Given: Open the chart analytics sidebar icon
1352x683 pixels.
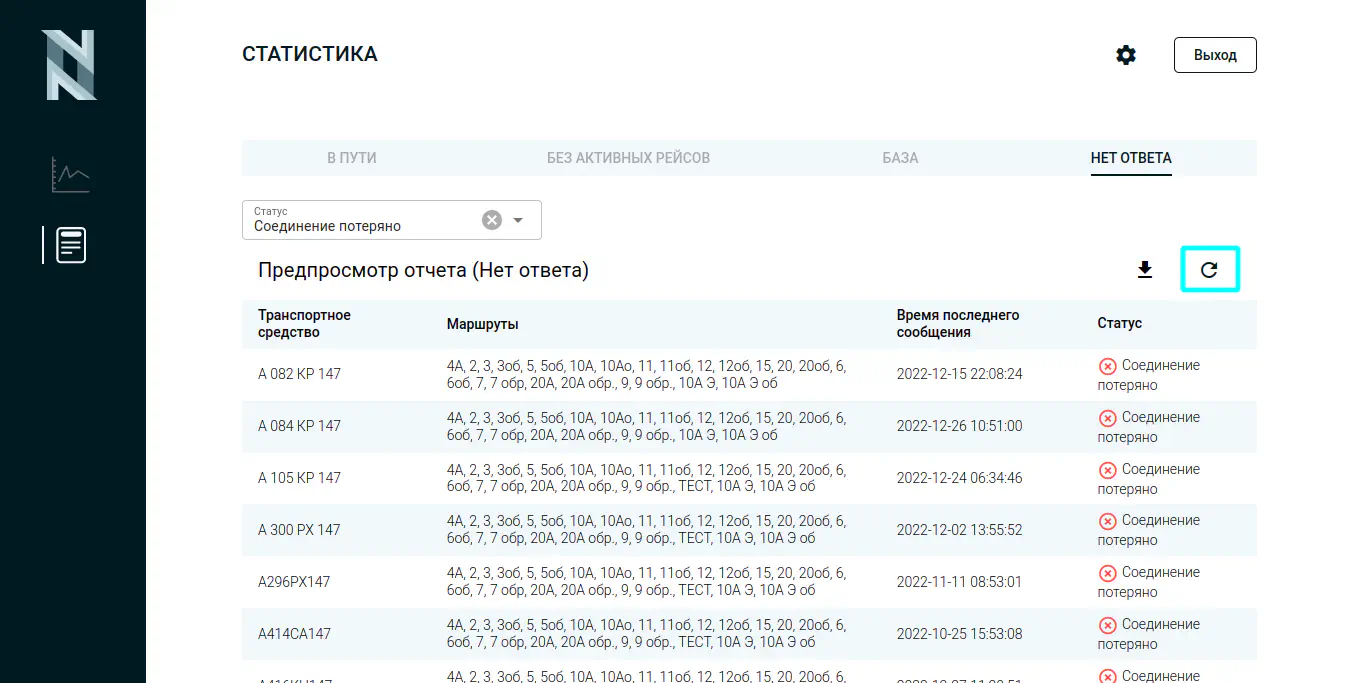Looking at the screenshot, I should pos(71,175).
